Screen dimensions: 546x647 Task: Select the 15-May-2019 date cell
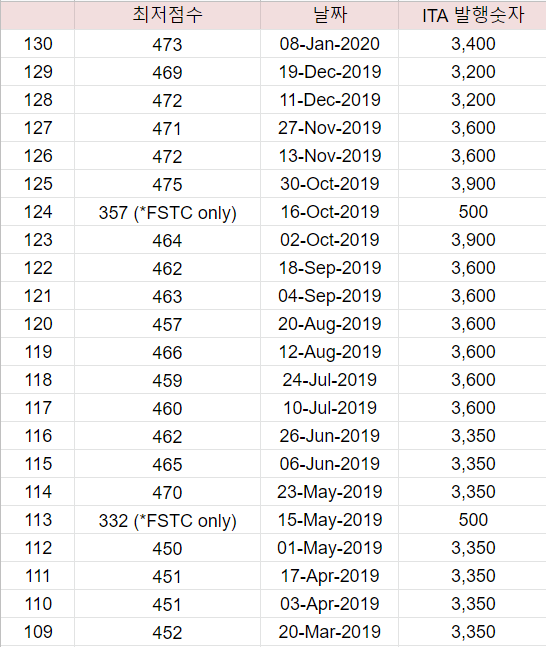(x=329, y=520)
